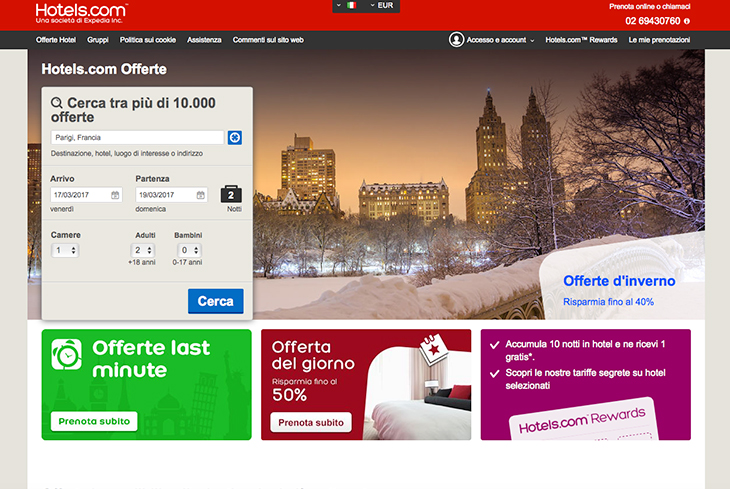Open the Adulti count dropdown
The width and height of the screenshot is (730, 489).
pos(143,250)
